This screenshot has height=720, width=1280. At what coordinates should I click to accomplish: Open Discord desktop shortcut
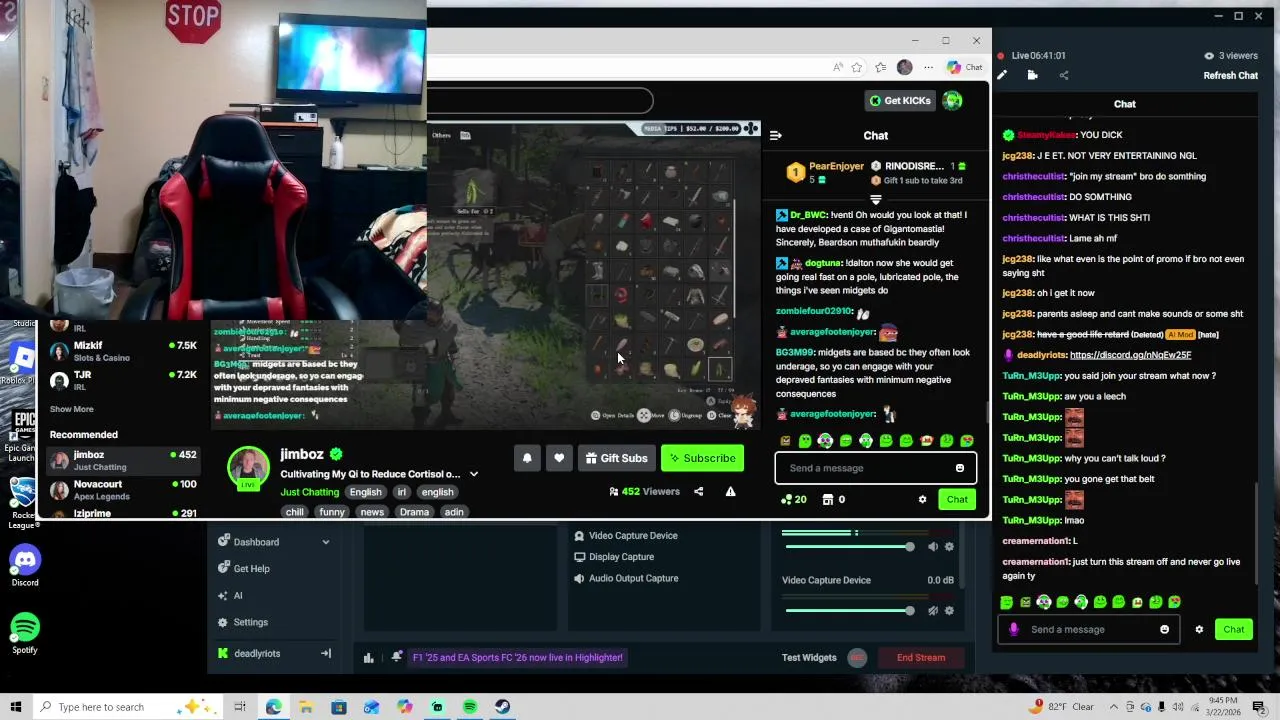point(25,566)
